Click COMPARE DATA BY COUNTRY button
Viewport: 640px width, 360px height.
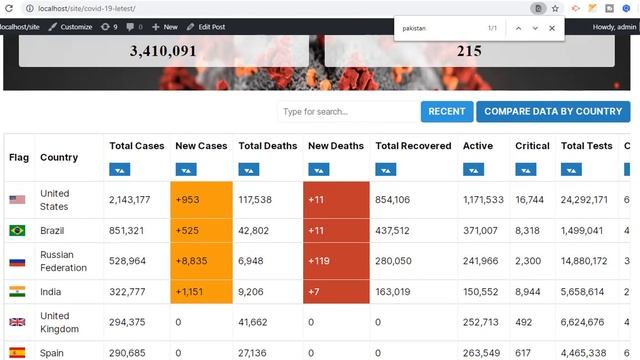(553, 111)
